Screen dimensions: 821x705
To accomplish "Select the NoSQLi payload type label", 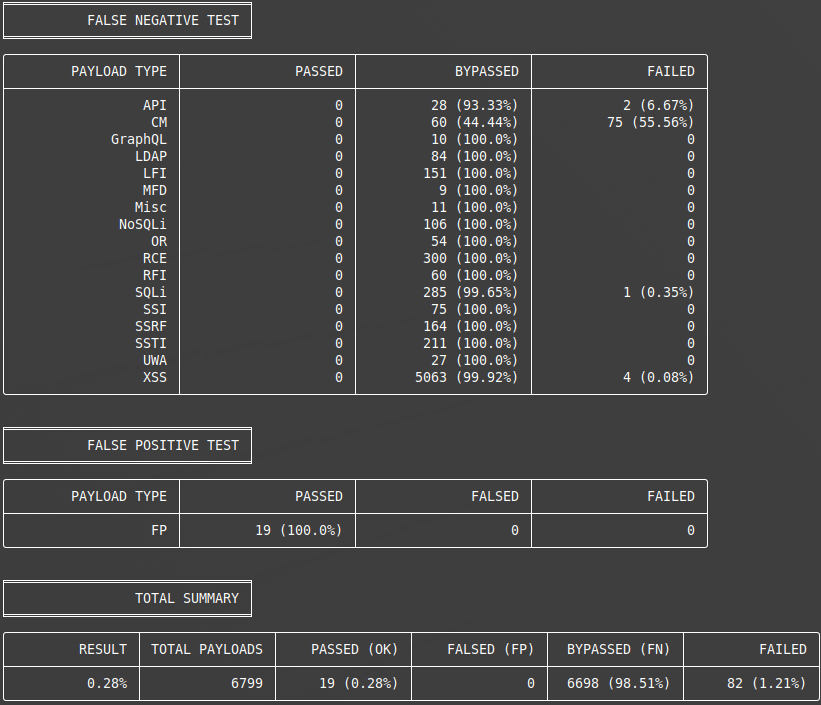I will 142,224.
